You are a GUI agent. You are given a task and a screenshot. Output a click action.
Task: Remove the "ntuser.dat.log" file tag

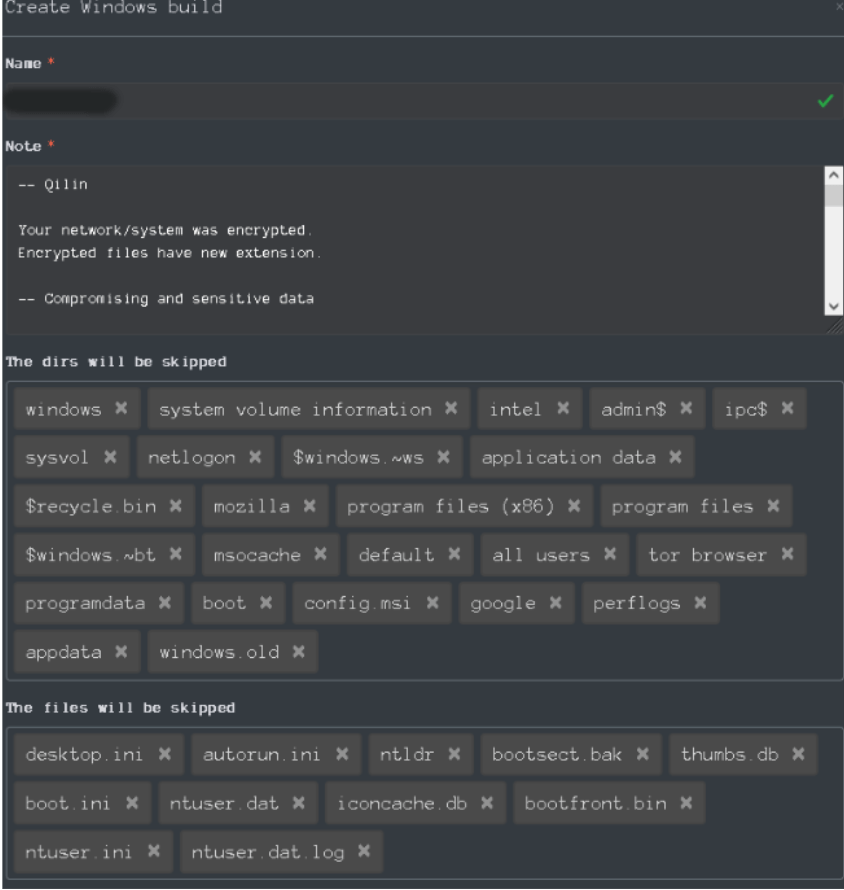(364, 851)
